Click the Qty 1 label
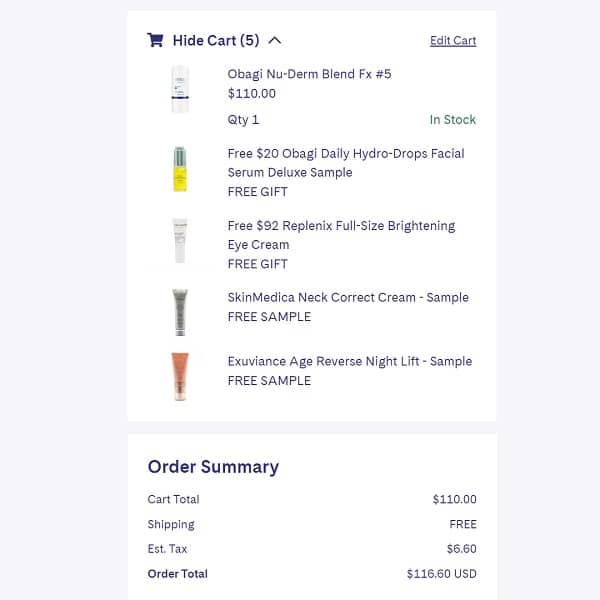 tap(243, 120)
